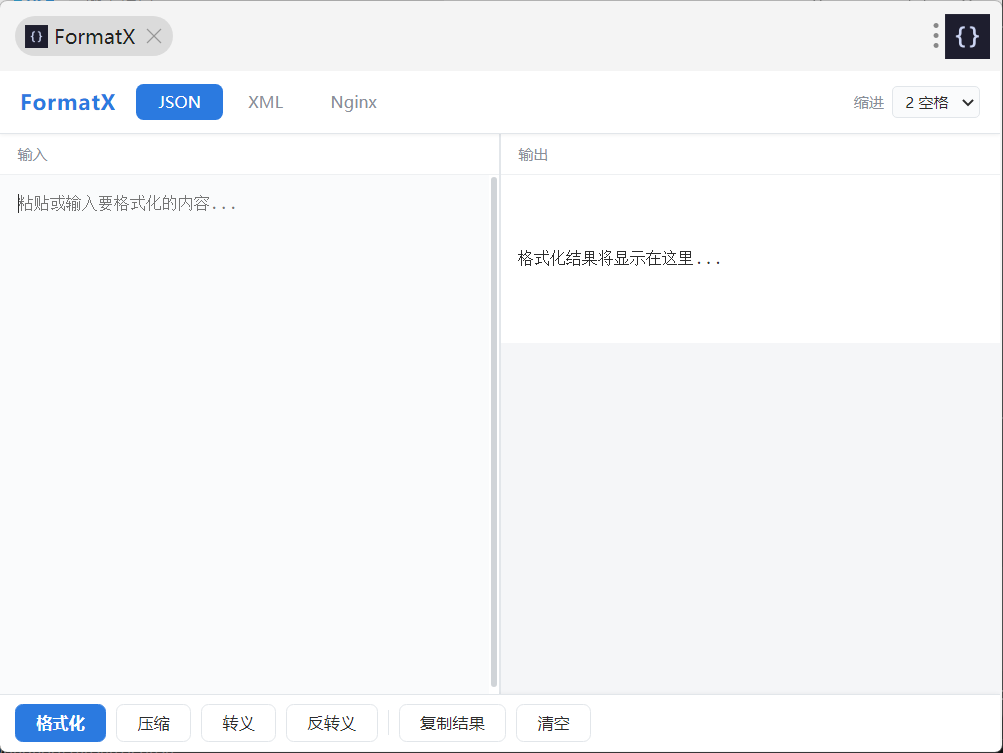Click the 复制结果 copy result button
The height and width of the screenshot is (753, 1003).
452,723
